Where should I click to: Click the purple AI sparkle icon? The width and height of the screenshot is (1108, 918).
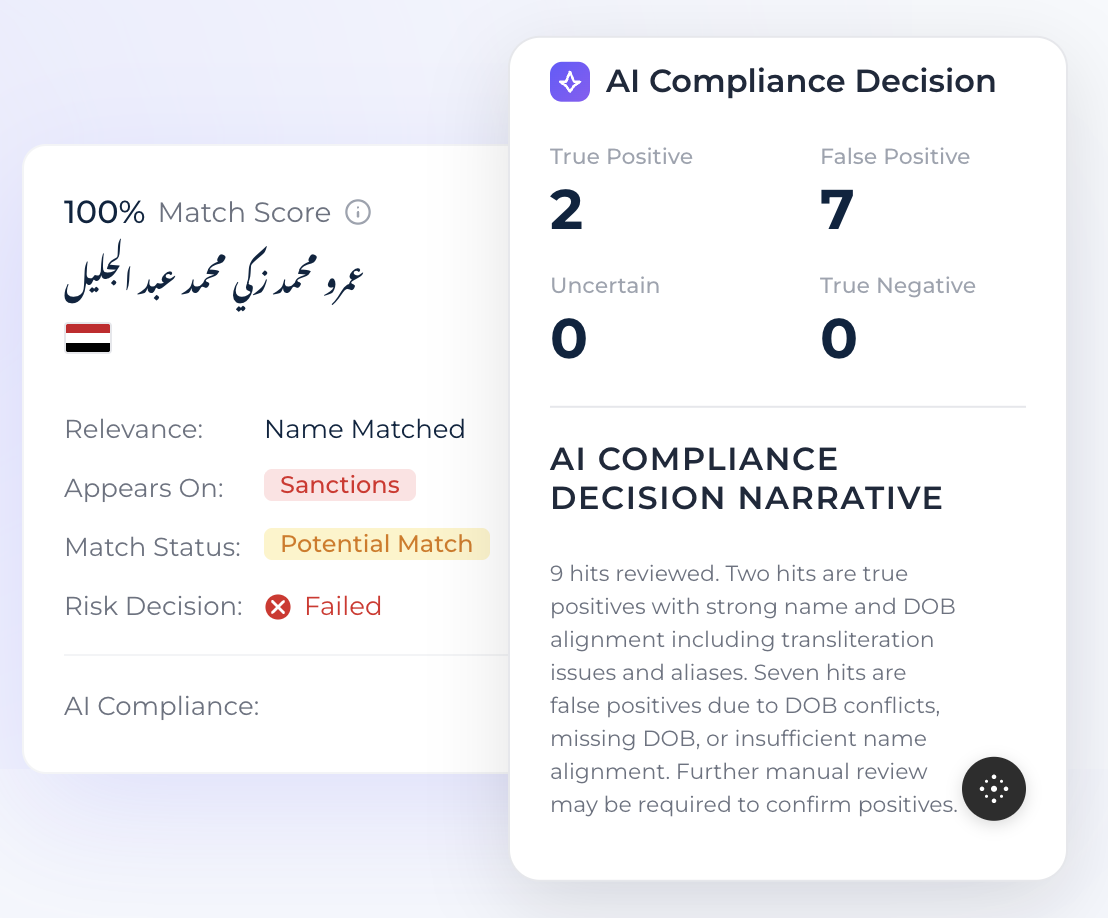tap(570, 82)
